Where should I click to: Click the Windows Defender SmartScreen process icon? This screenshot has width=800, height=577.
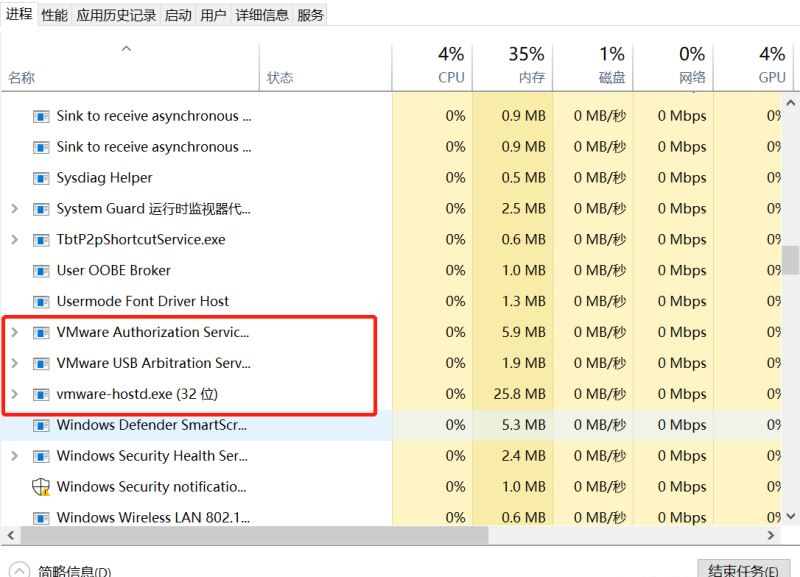click(x=41, y=425)
